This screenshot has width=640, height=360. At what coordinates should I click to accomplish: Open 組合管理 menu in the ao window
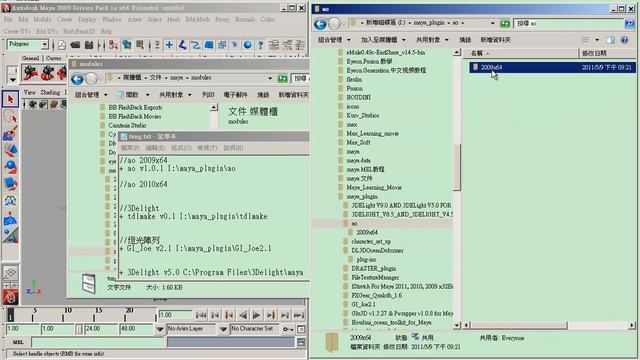pyautogui.click(x=334, y=40)
